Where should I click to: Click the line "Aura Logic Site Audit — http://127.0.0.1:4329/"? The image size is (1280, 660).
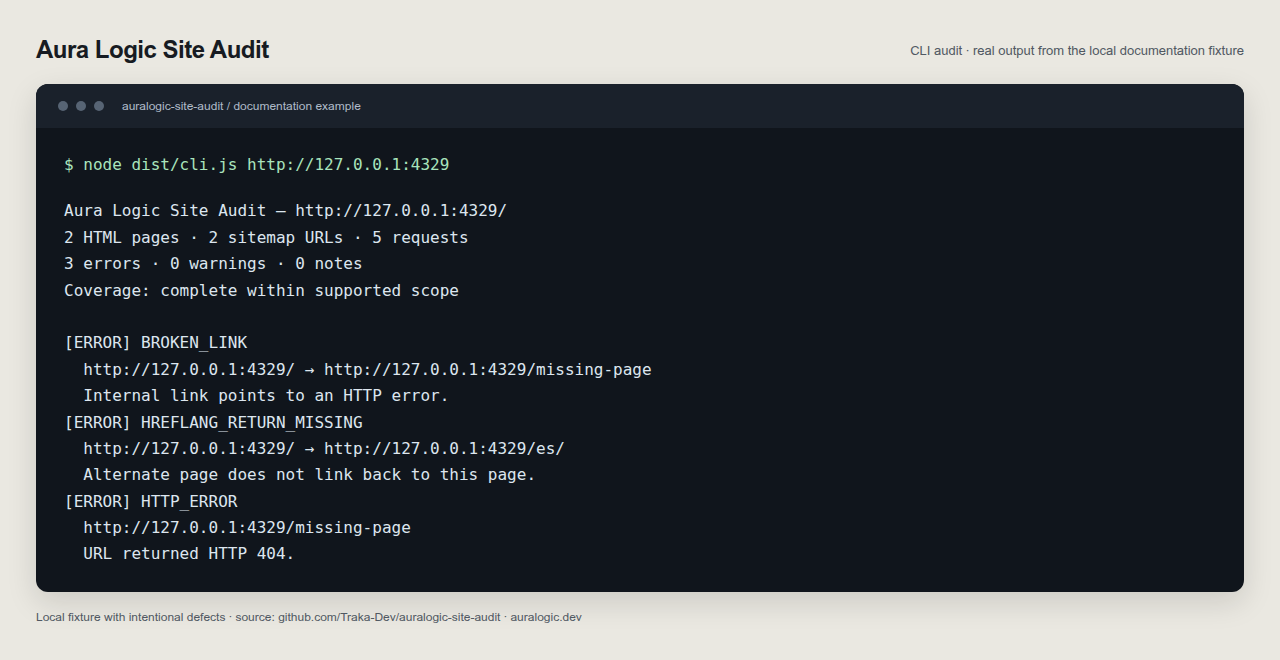click(x=286, y=211)
